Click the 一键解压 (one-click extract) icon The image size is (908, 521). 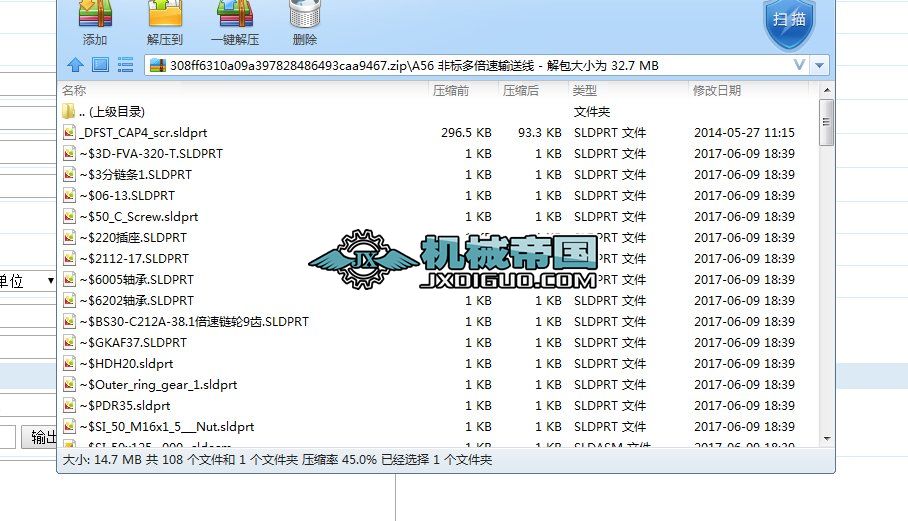235,15
